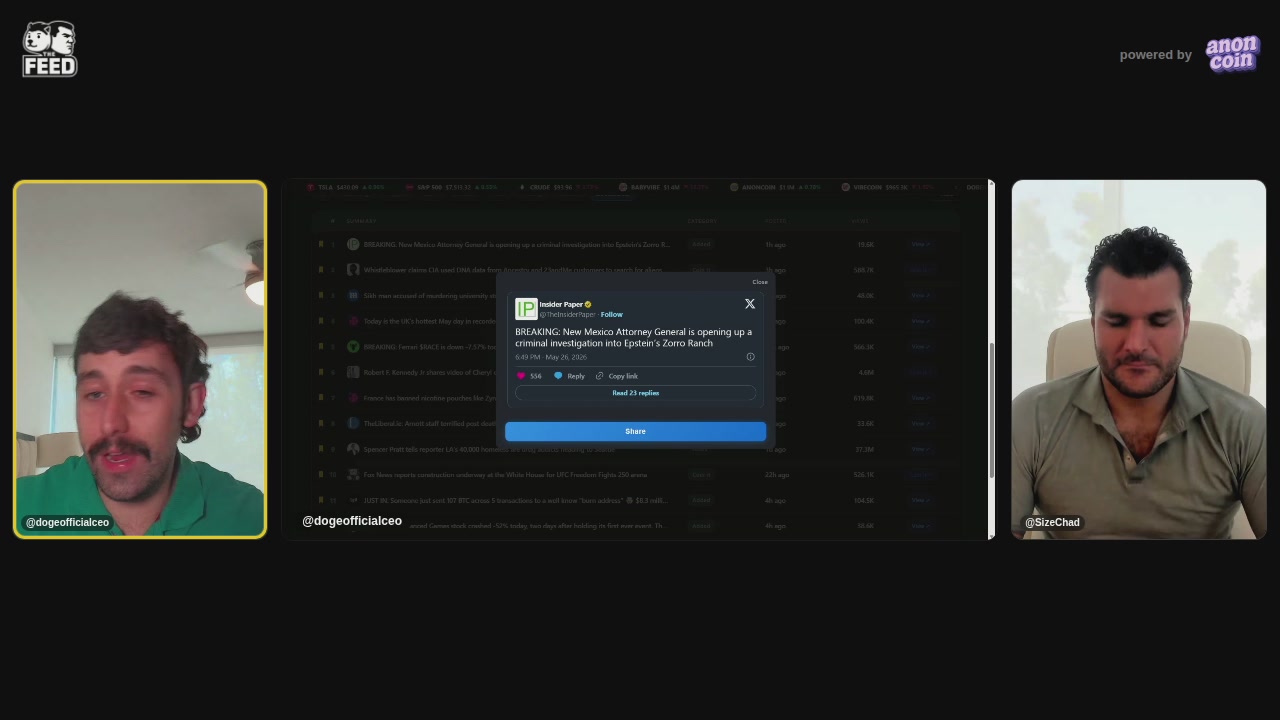The width and height of the screenshot is (1280, 720).
Task: Click the tweet timestamp 6:49 PM
Action: click(x=551, y=357)
